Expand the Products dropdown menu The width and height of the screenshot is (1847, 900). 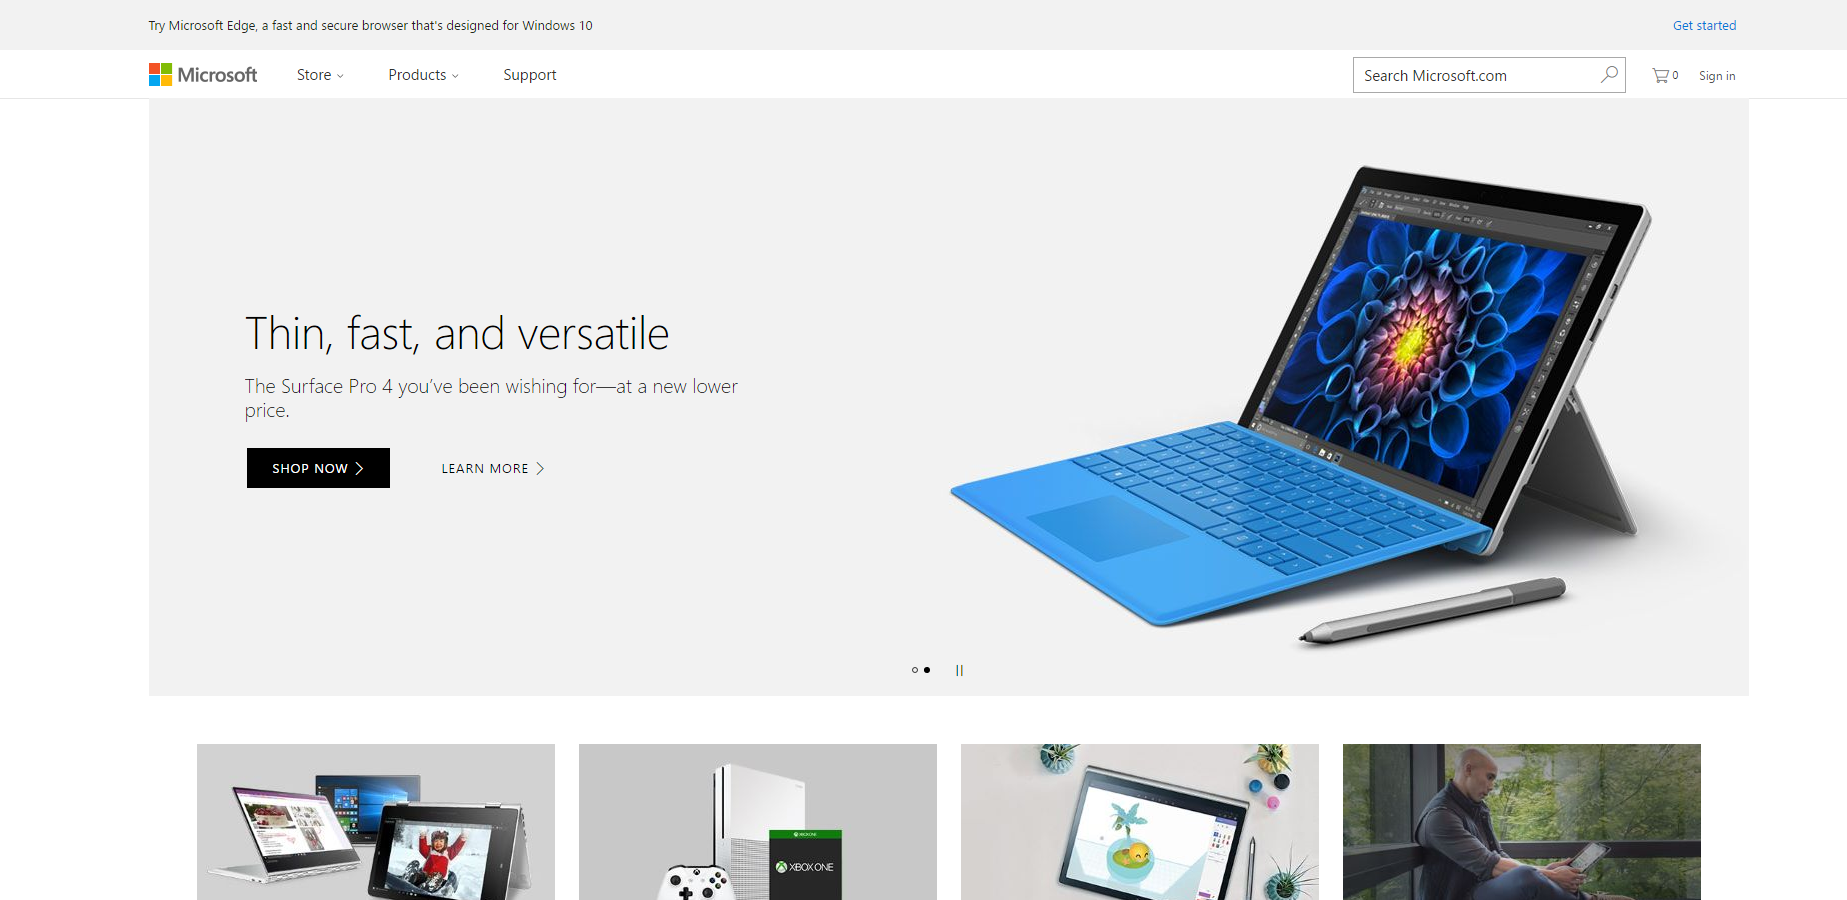pyautogui.click(x=423, y=75)
